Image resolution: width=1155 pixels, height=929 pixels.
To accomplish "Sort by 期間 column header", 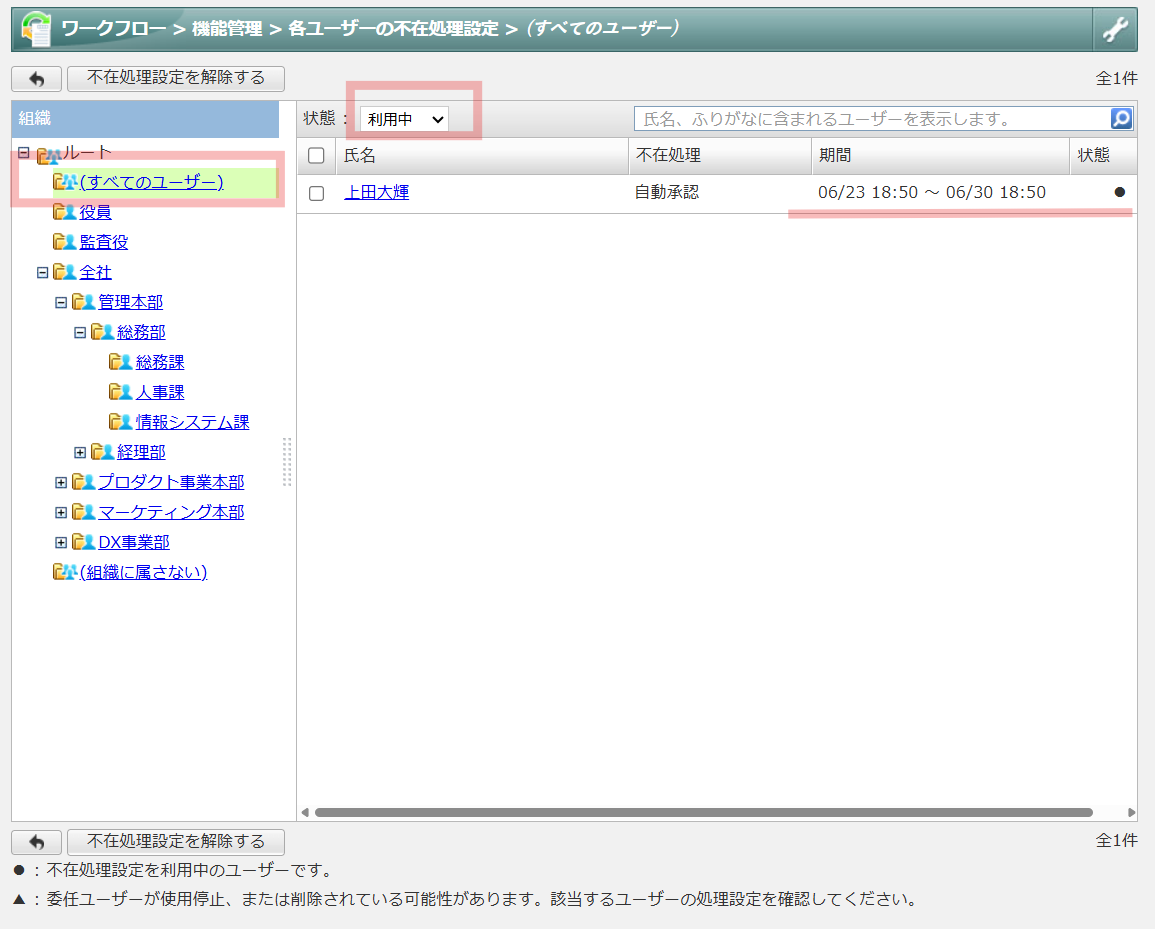I will pyautogui.click(x=940, y=155).
